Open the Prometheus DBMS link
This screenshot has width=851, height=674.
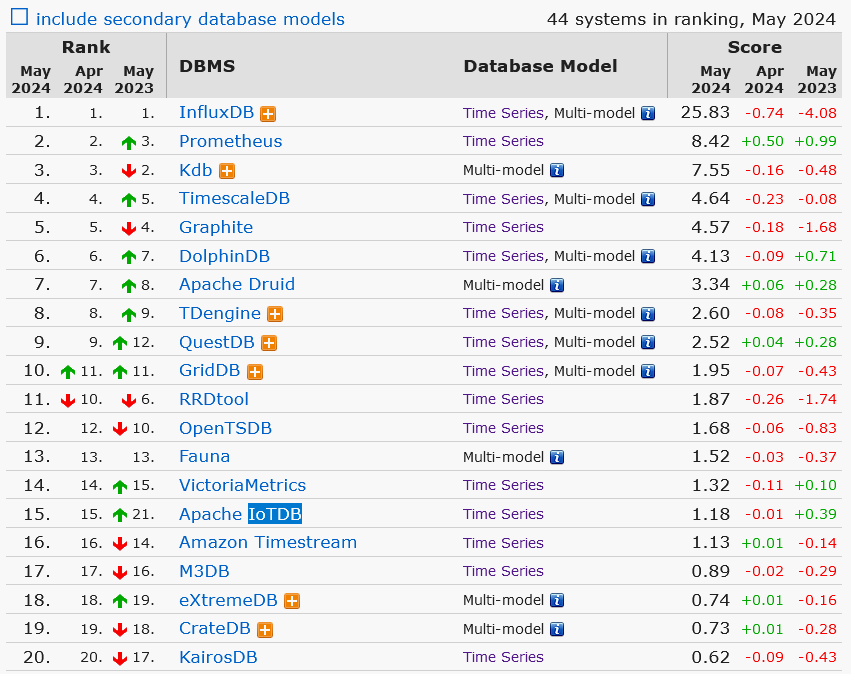(x=230, y=141)
